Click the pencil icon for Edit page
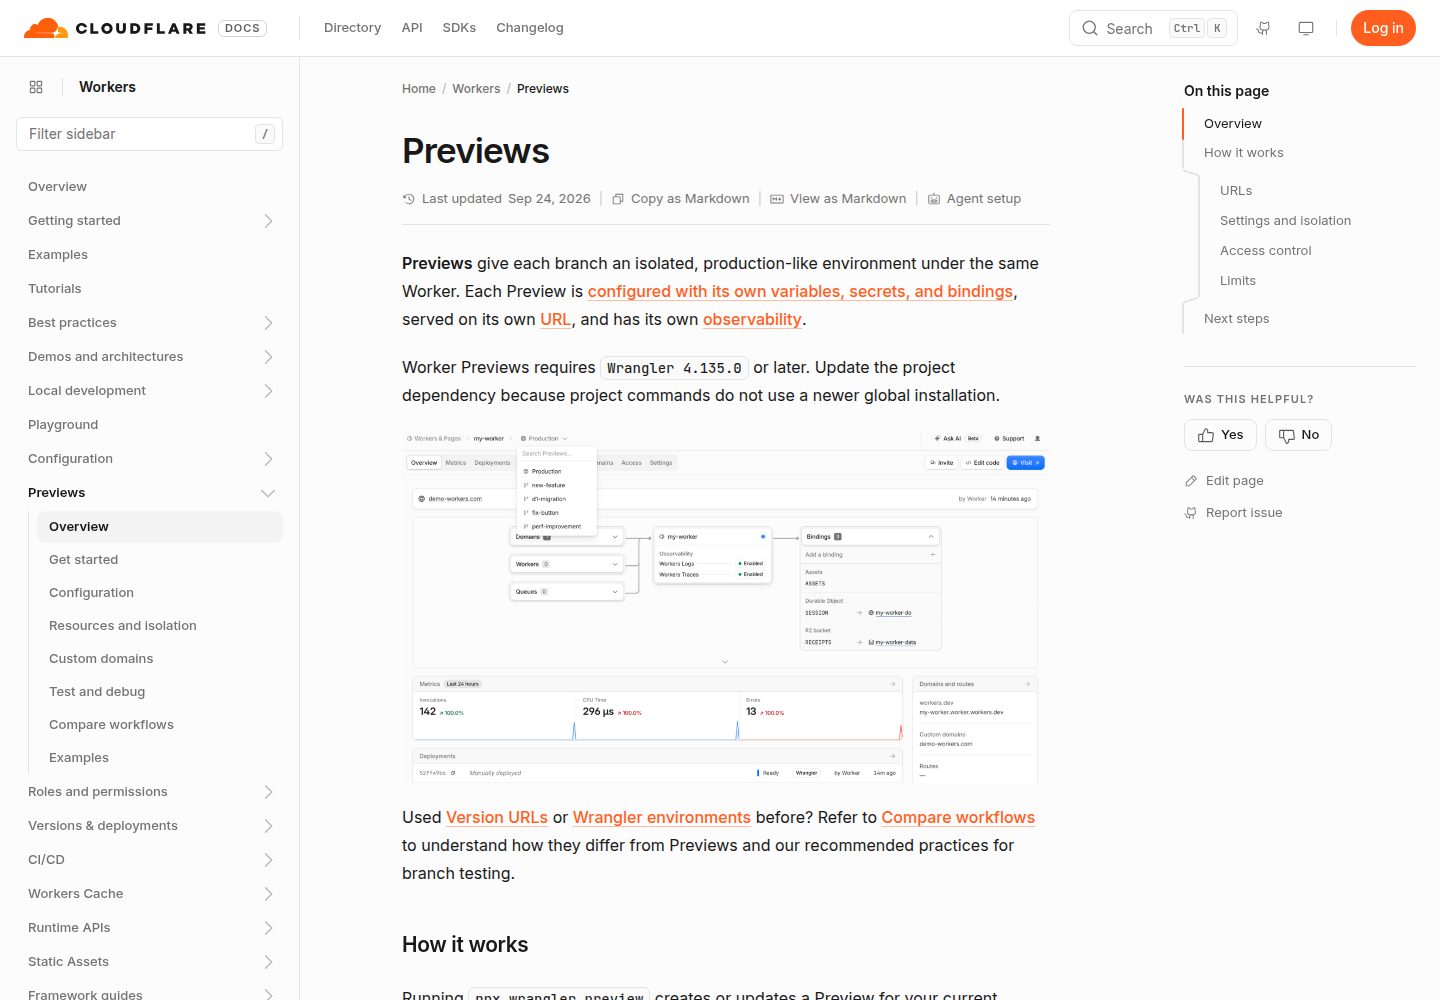The image size is (1440, 1000). pyautogui.click(x=1191, y=481)
